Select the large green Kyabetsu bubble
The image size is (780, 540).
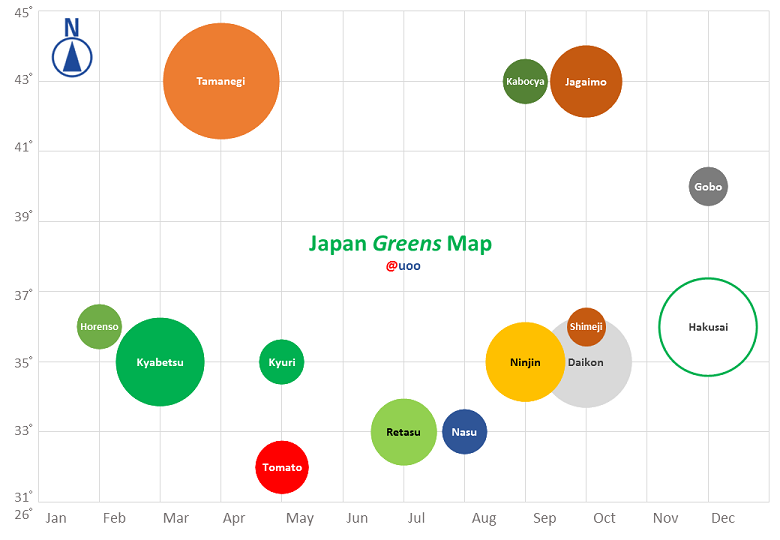[160, 362]
